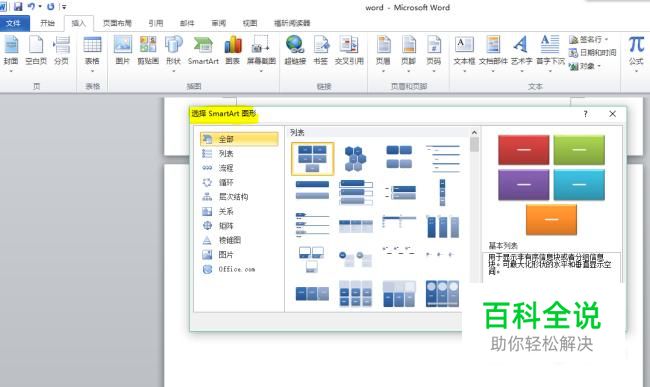Viewport: 650px width, 387px height.
Task: Choose the hexagon cluster SmartArt thumbnail
Action: (x=356, y=159)
